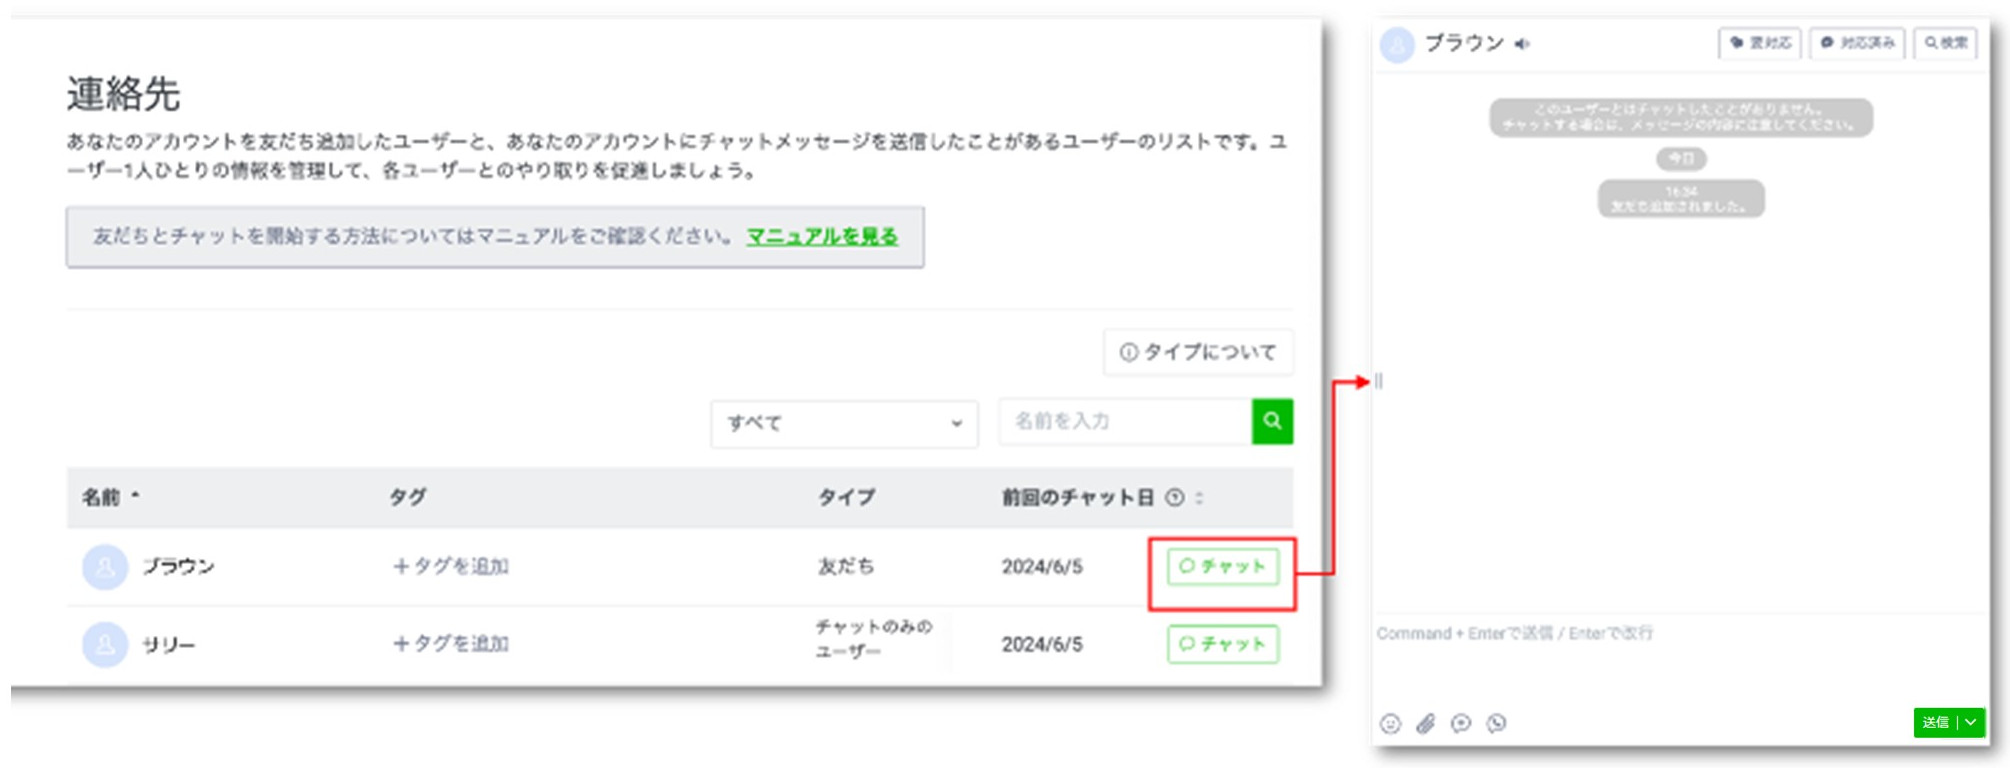Click ブラウン's avatar in the contact list
This screenshot has height=768, width=2010.
105,567
